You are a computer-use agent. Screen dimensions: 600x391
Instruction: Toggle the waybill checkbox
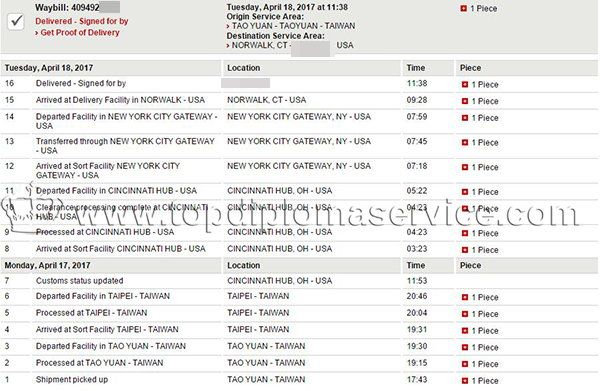tap(16, 22)
